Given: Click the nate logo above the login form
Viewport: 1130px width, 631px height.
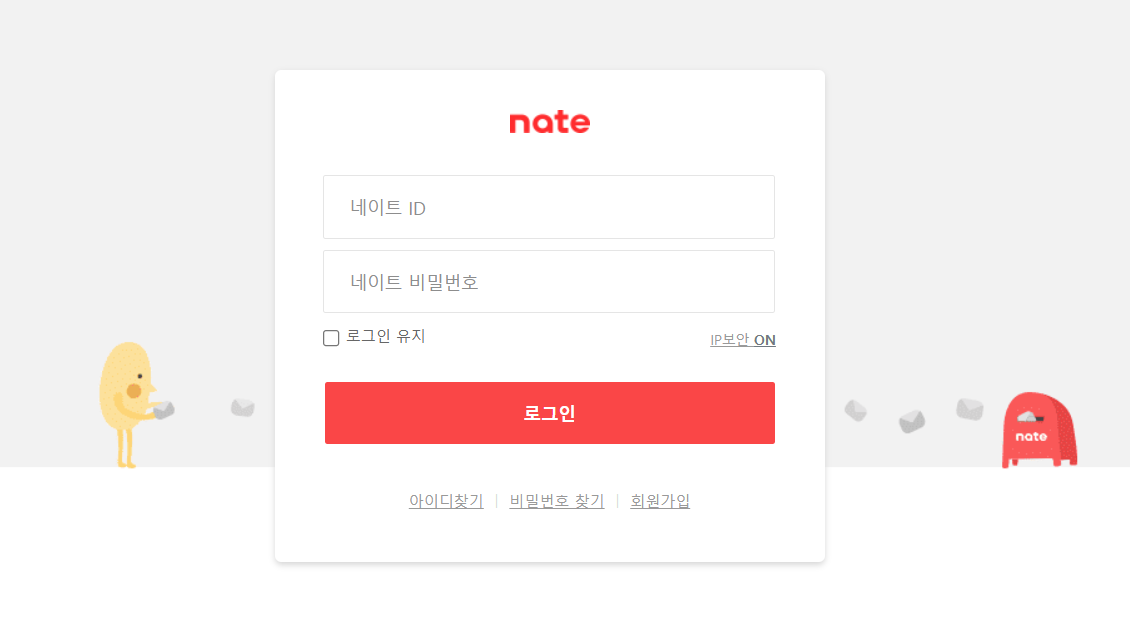Looking at the screenshot, I should point(549,121).
